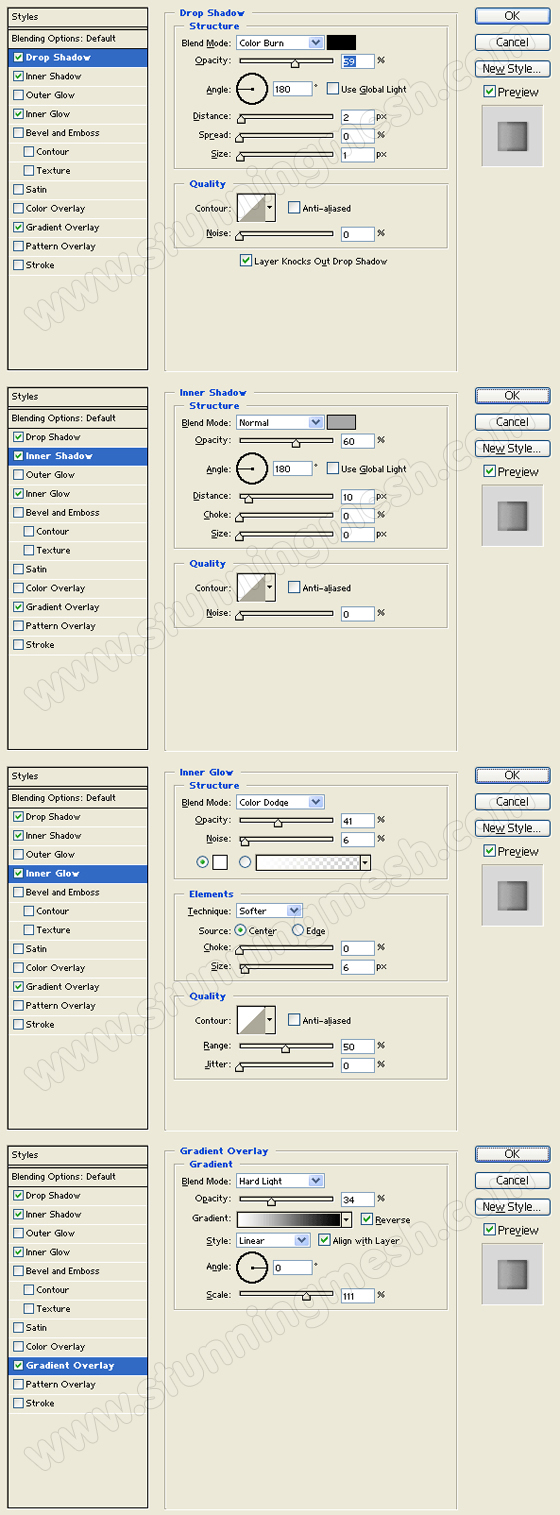Viewport: 560px width, 1515px height.
Task: Click the OK button in the Drop Shadow dialog
Action: point(512,16)
